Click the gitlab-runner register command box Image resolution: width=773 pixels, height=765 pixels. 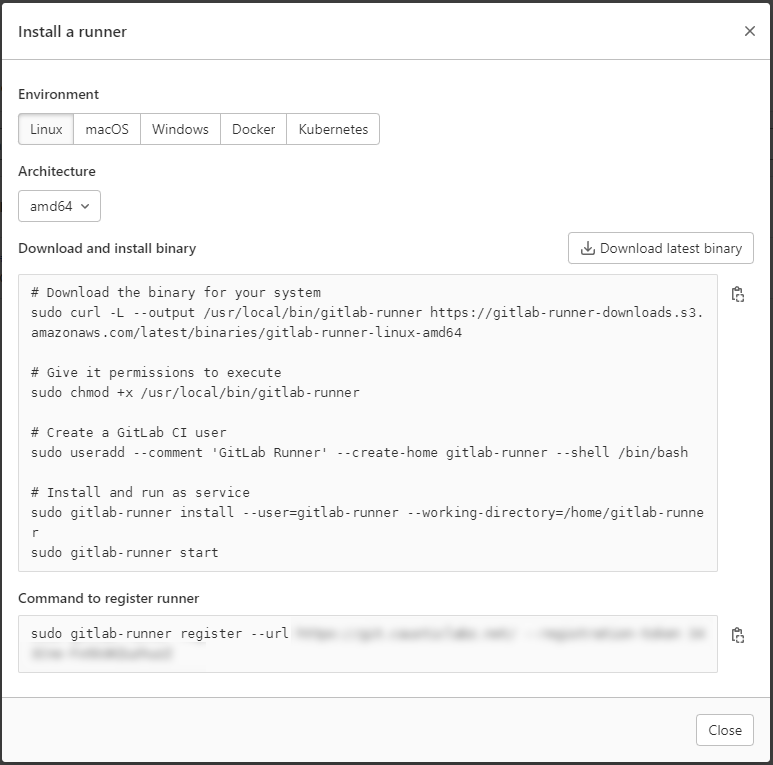coord(367,643)
